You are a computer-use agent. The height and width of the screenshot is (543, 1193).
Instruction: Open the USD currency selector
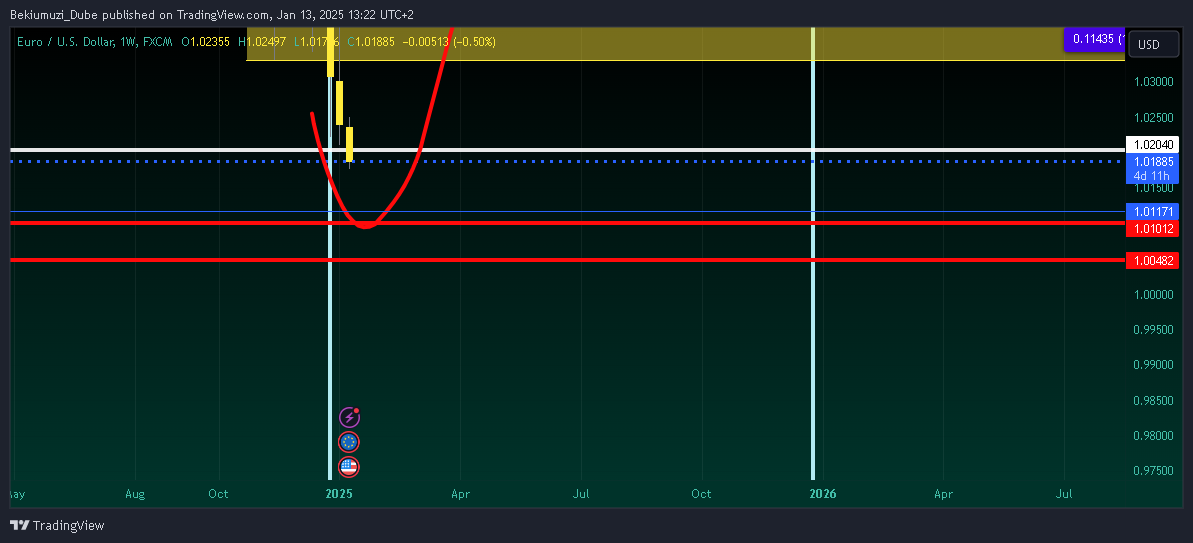click(x=1153, y=45)
